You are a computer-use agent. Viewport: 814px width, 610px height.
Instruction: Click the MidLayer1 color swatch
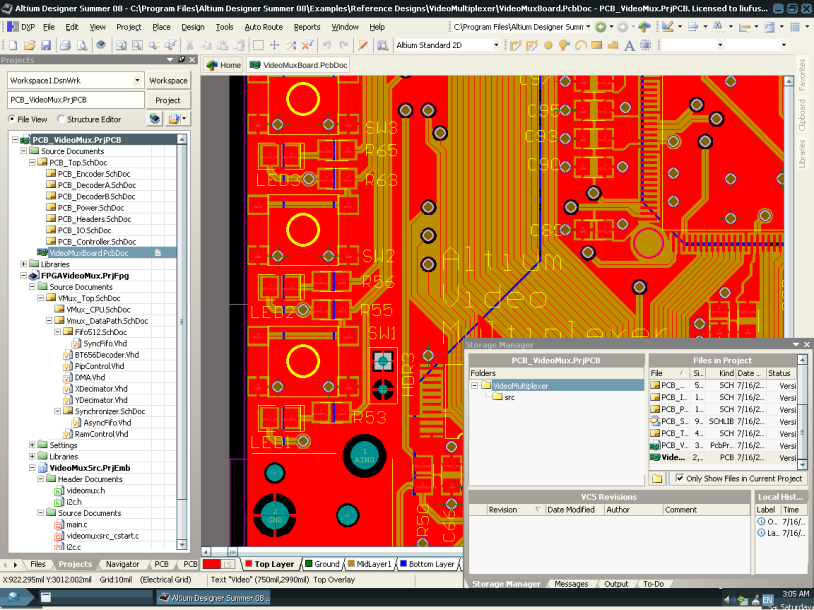351,564
